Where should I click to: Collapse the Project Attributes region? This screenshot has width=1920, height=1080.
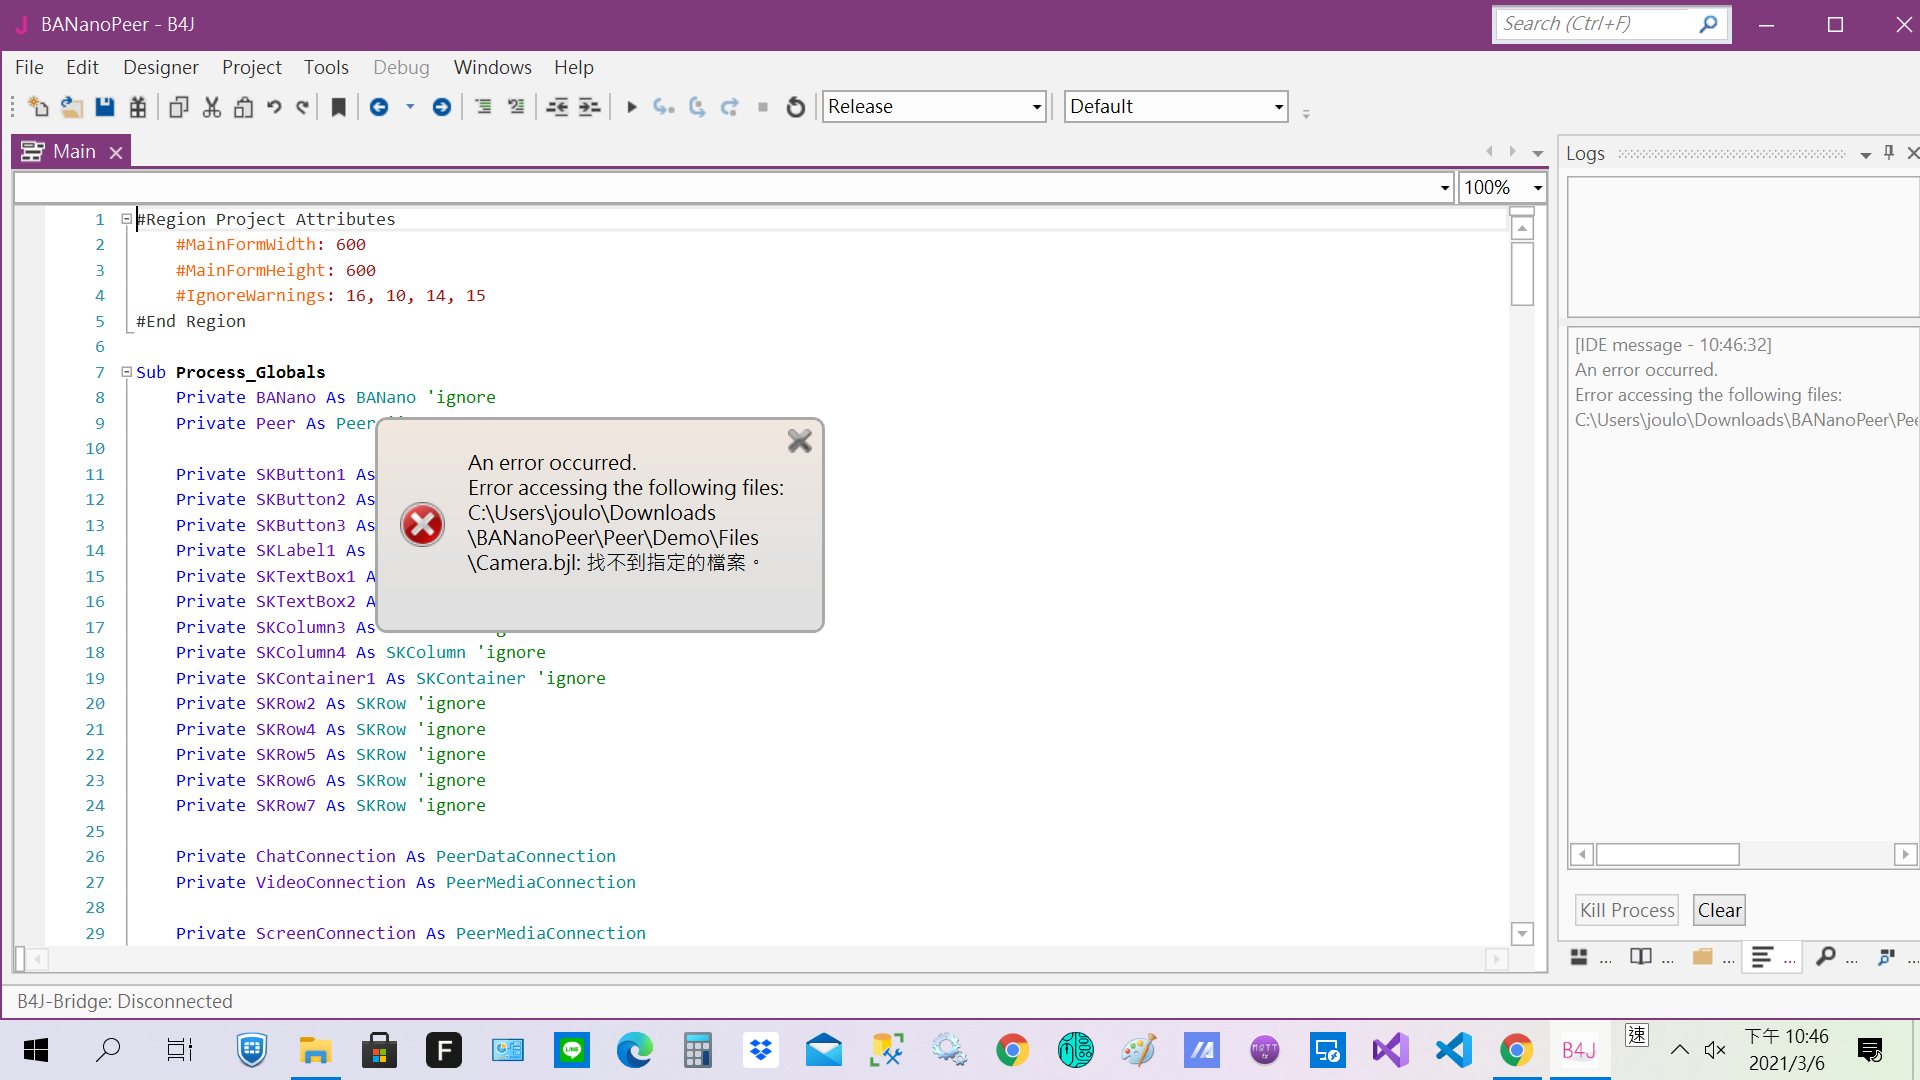point(127,219)
